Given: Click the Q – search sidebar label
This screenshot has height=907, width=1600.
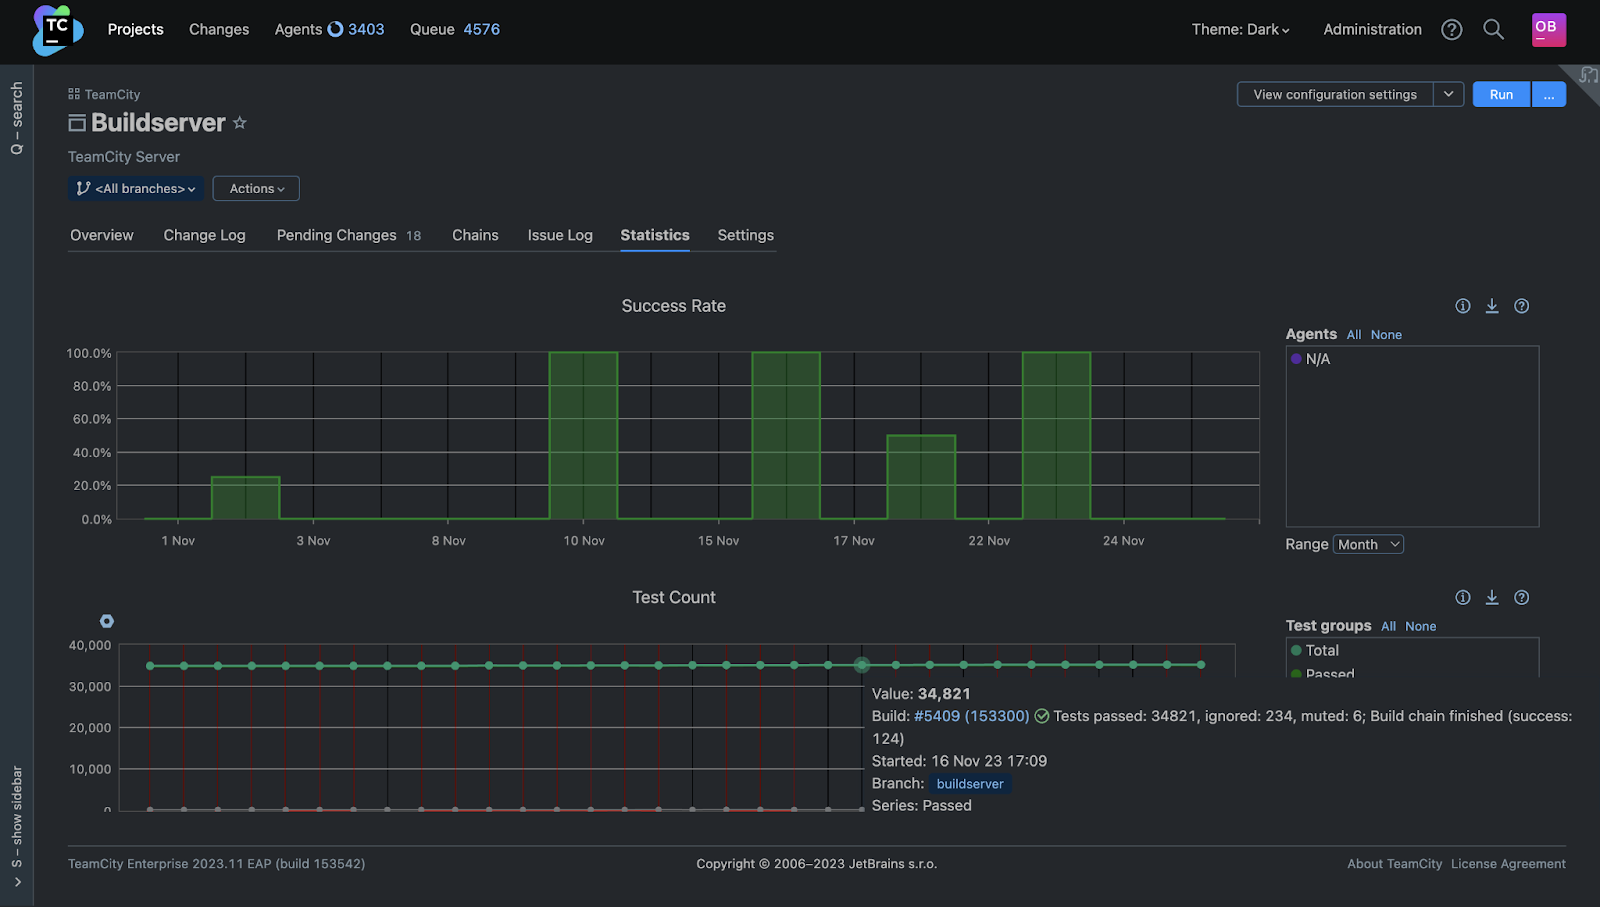Looking at the screenshot, I should pyautogui.click(x=17, y=118).
